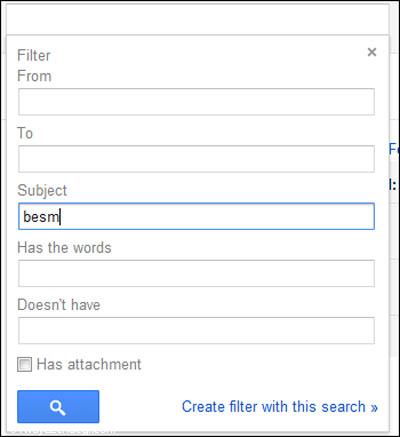Click the Doesn't have label
400x437 pixels.
point(59,305)
